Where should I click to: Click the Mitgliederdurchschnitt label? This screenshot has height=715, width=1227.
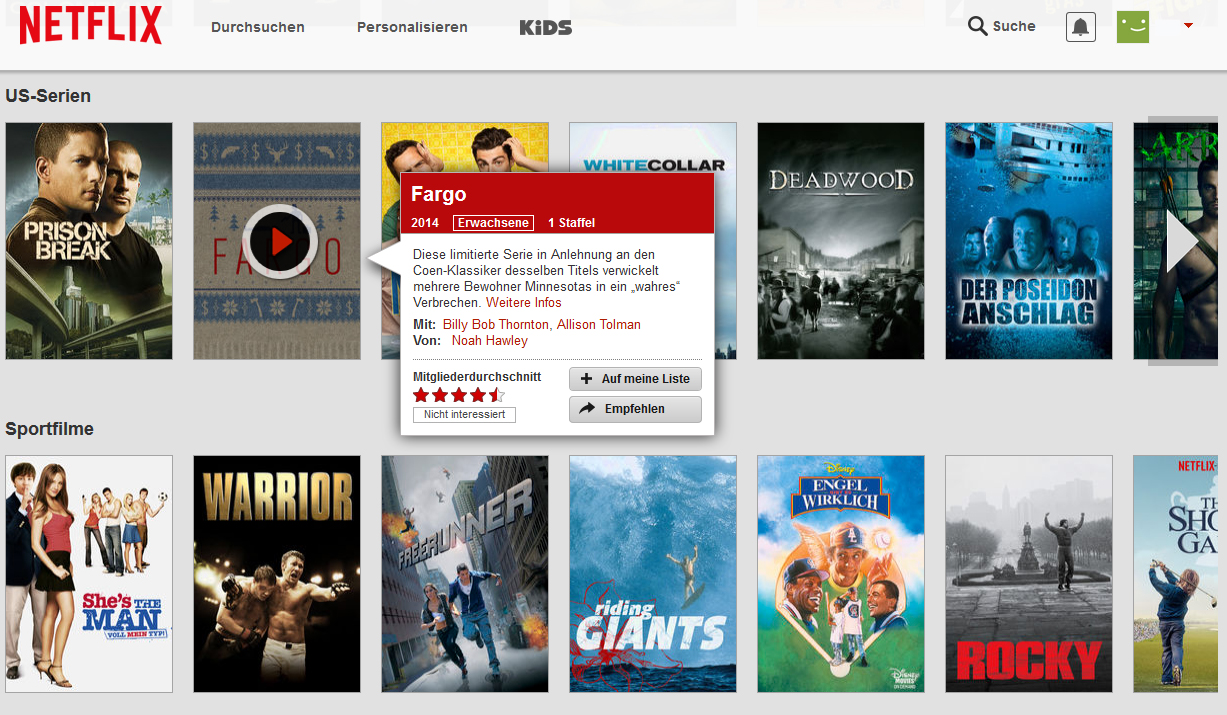pos(477,377)
